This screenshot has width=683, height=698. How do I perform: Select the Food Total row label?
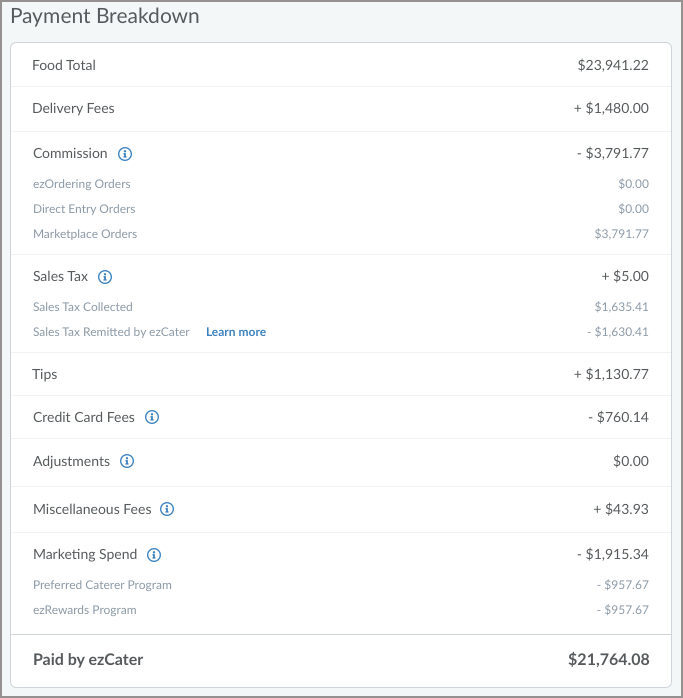point(64,65)
